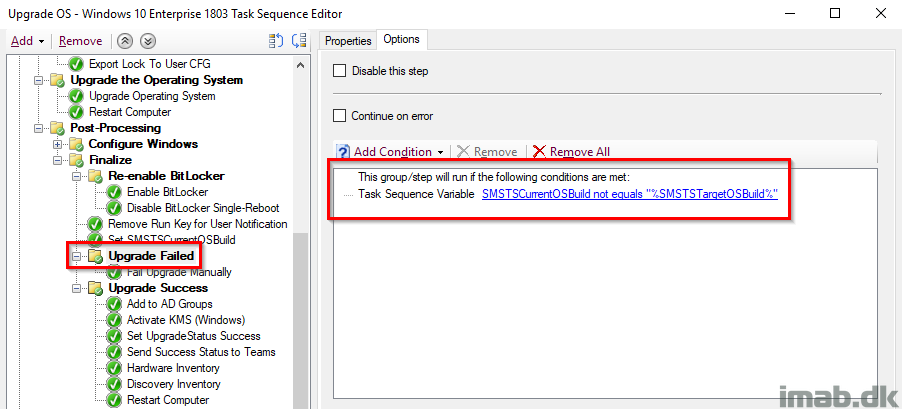This screenshot has width=902, height=409.
Task: Collapse the Upgrade Success group
Action: (77, 288)
